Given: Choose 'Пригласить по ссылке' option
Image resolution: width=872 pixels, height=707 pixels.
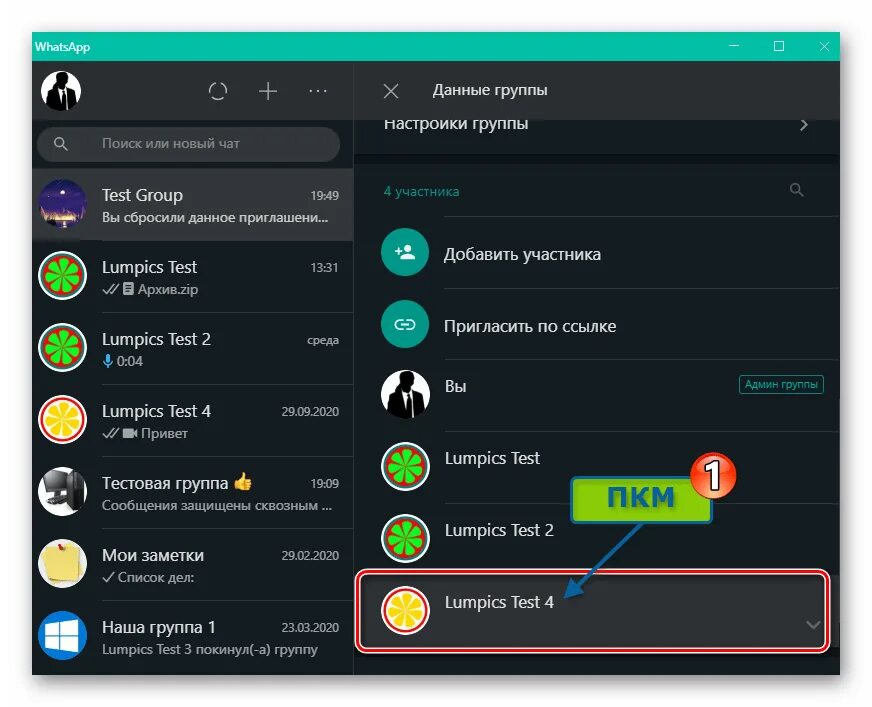Looking at the screenshot, I should pyautogui.click(x=530, y=327).
